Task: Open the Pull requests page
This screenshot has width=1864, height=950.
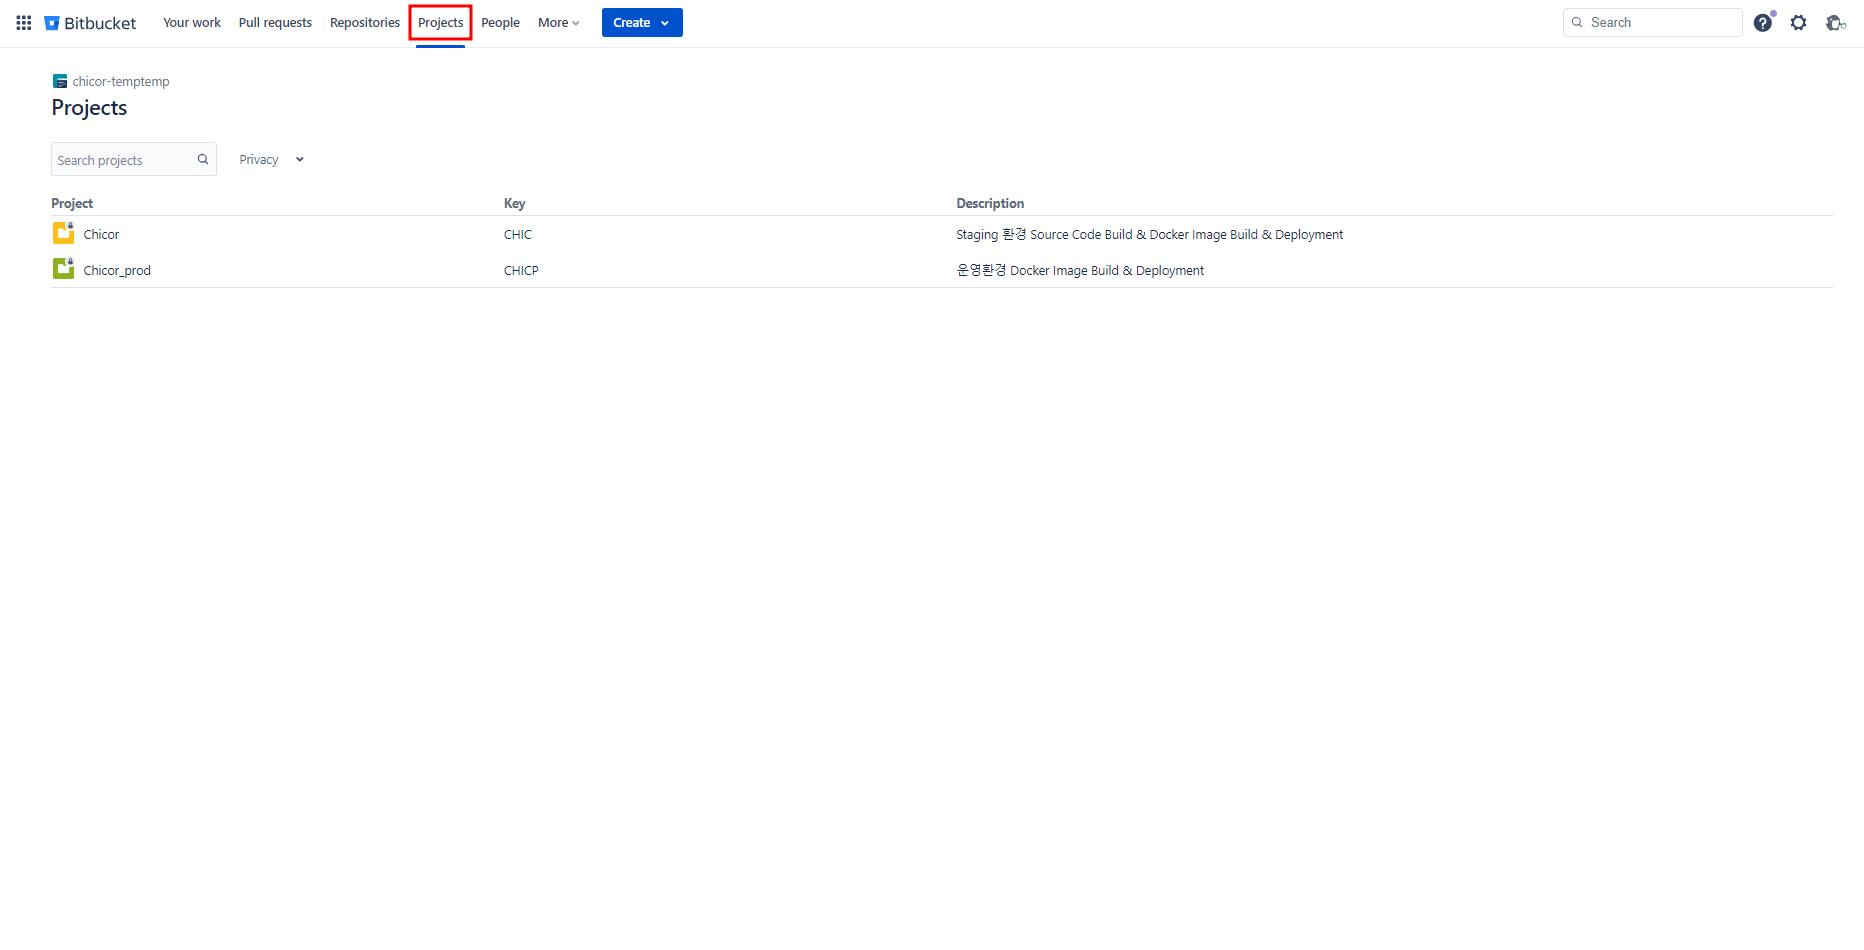Action: (x=275, y=23)
